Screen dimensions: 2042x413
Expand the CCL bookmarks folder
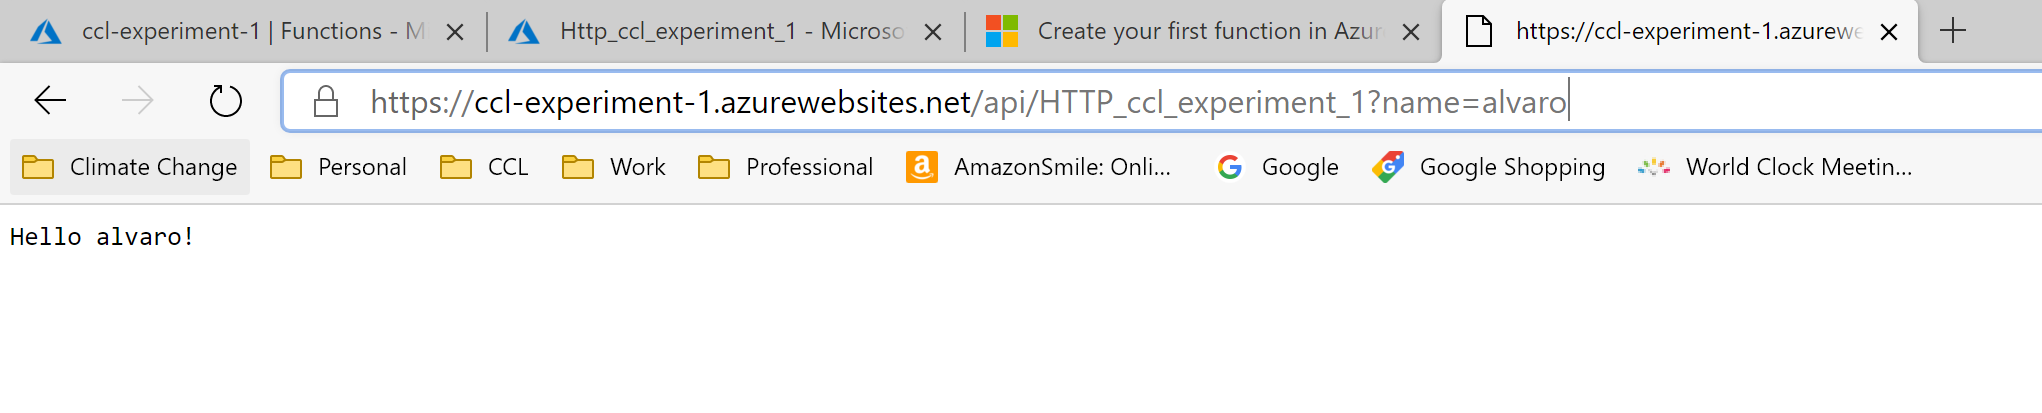(x=485, y=167)
